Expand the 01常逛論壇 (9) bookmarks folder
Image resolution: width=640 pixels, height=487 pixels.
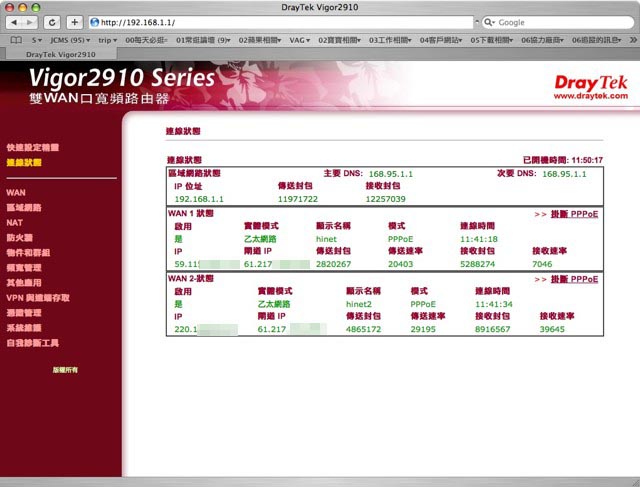(203, 40)
